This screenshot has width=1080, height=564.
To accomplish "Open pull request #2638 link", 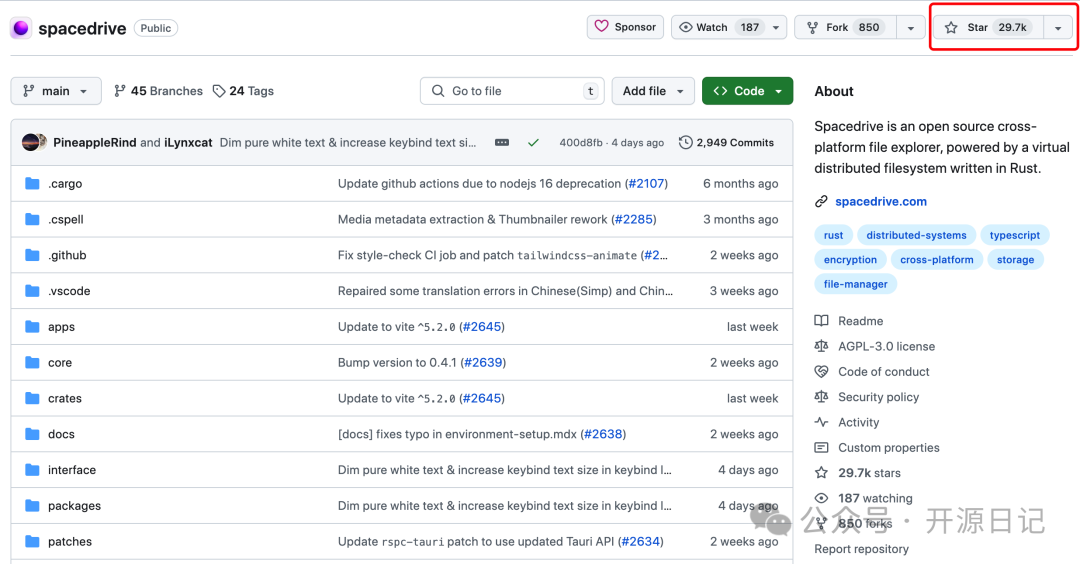I will coord(603,434).
